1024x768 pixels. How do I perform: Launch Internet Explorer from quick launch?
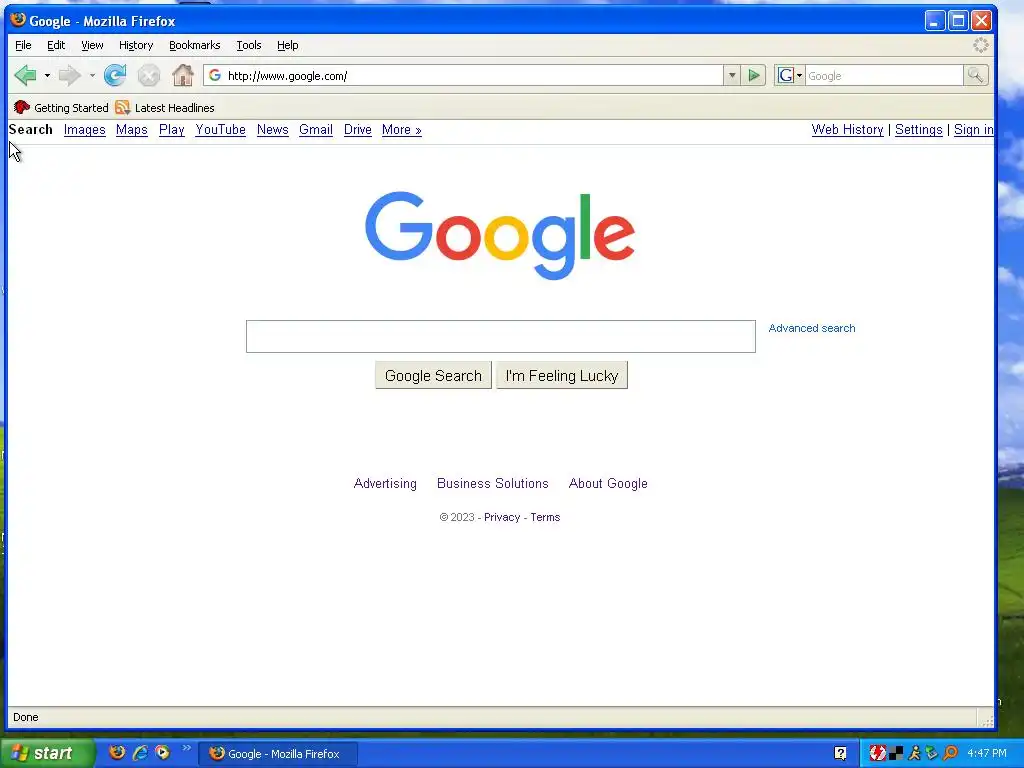[140, 752]
